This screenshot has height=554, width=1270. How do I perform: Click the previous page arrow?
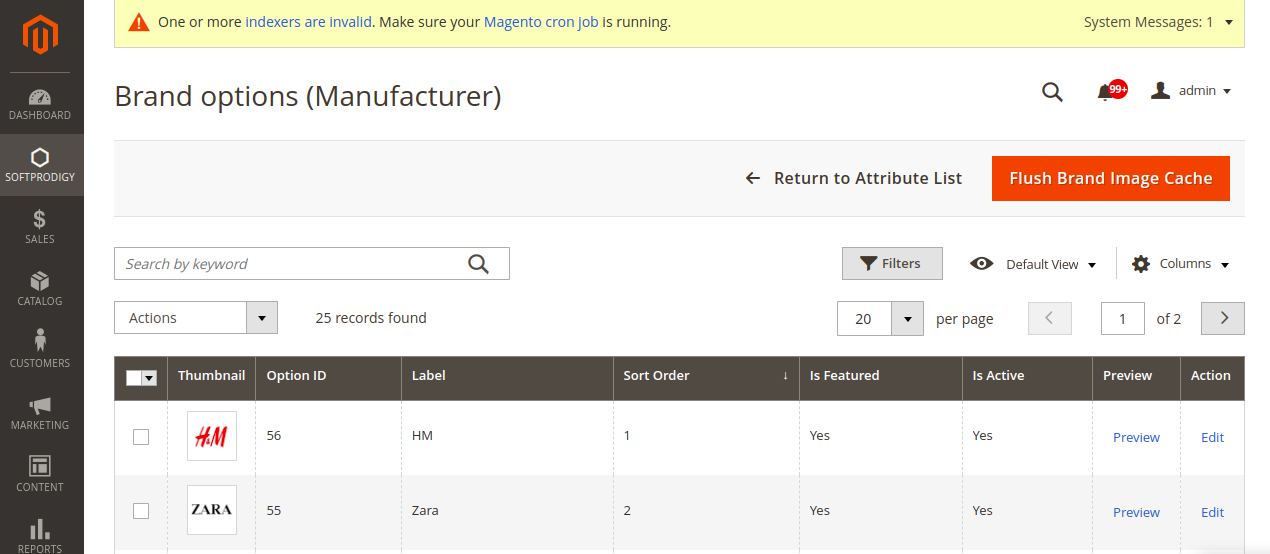point(1049,318)
